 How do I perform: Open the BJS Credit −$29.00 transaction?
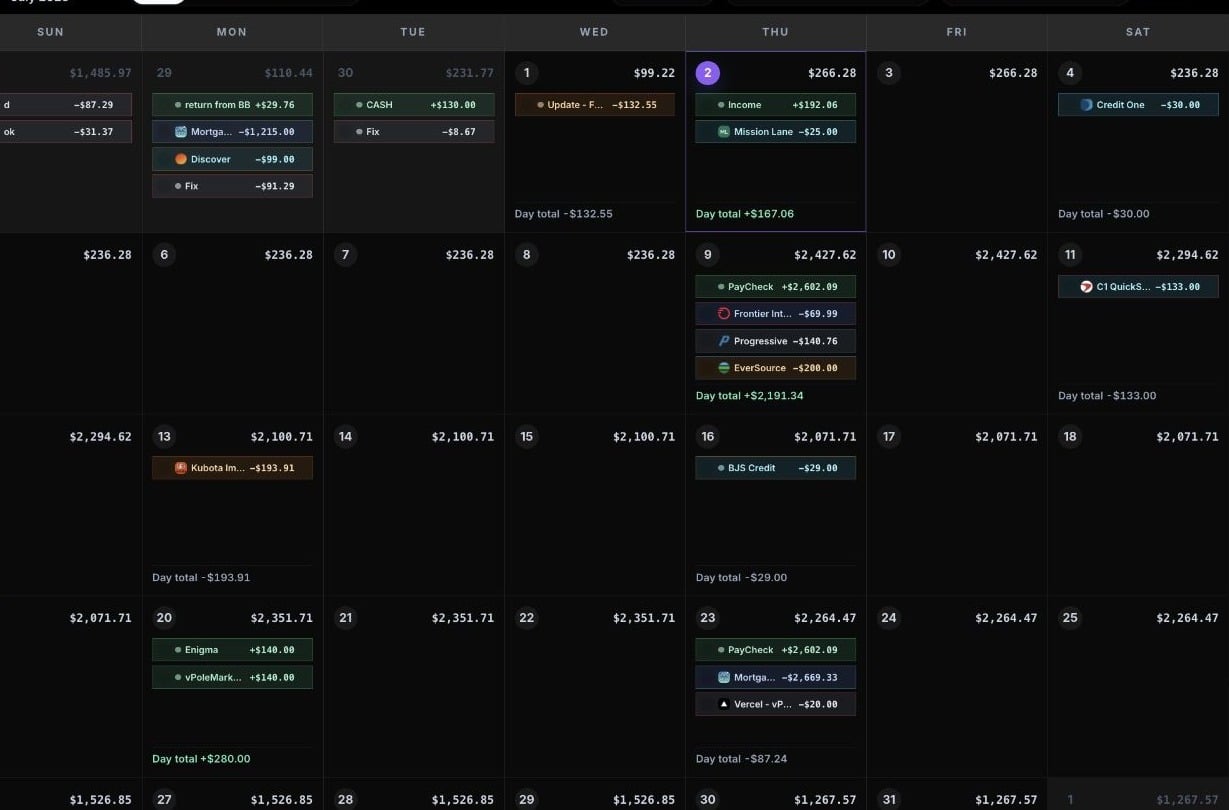tap(775, 468)
